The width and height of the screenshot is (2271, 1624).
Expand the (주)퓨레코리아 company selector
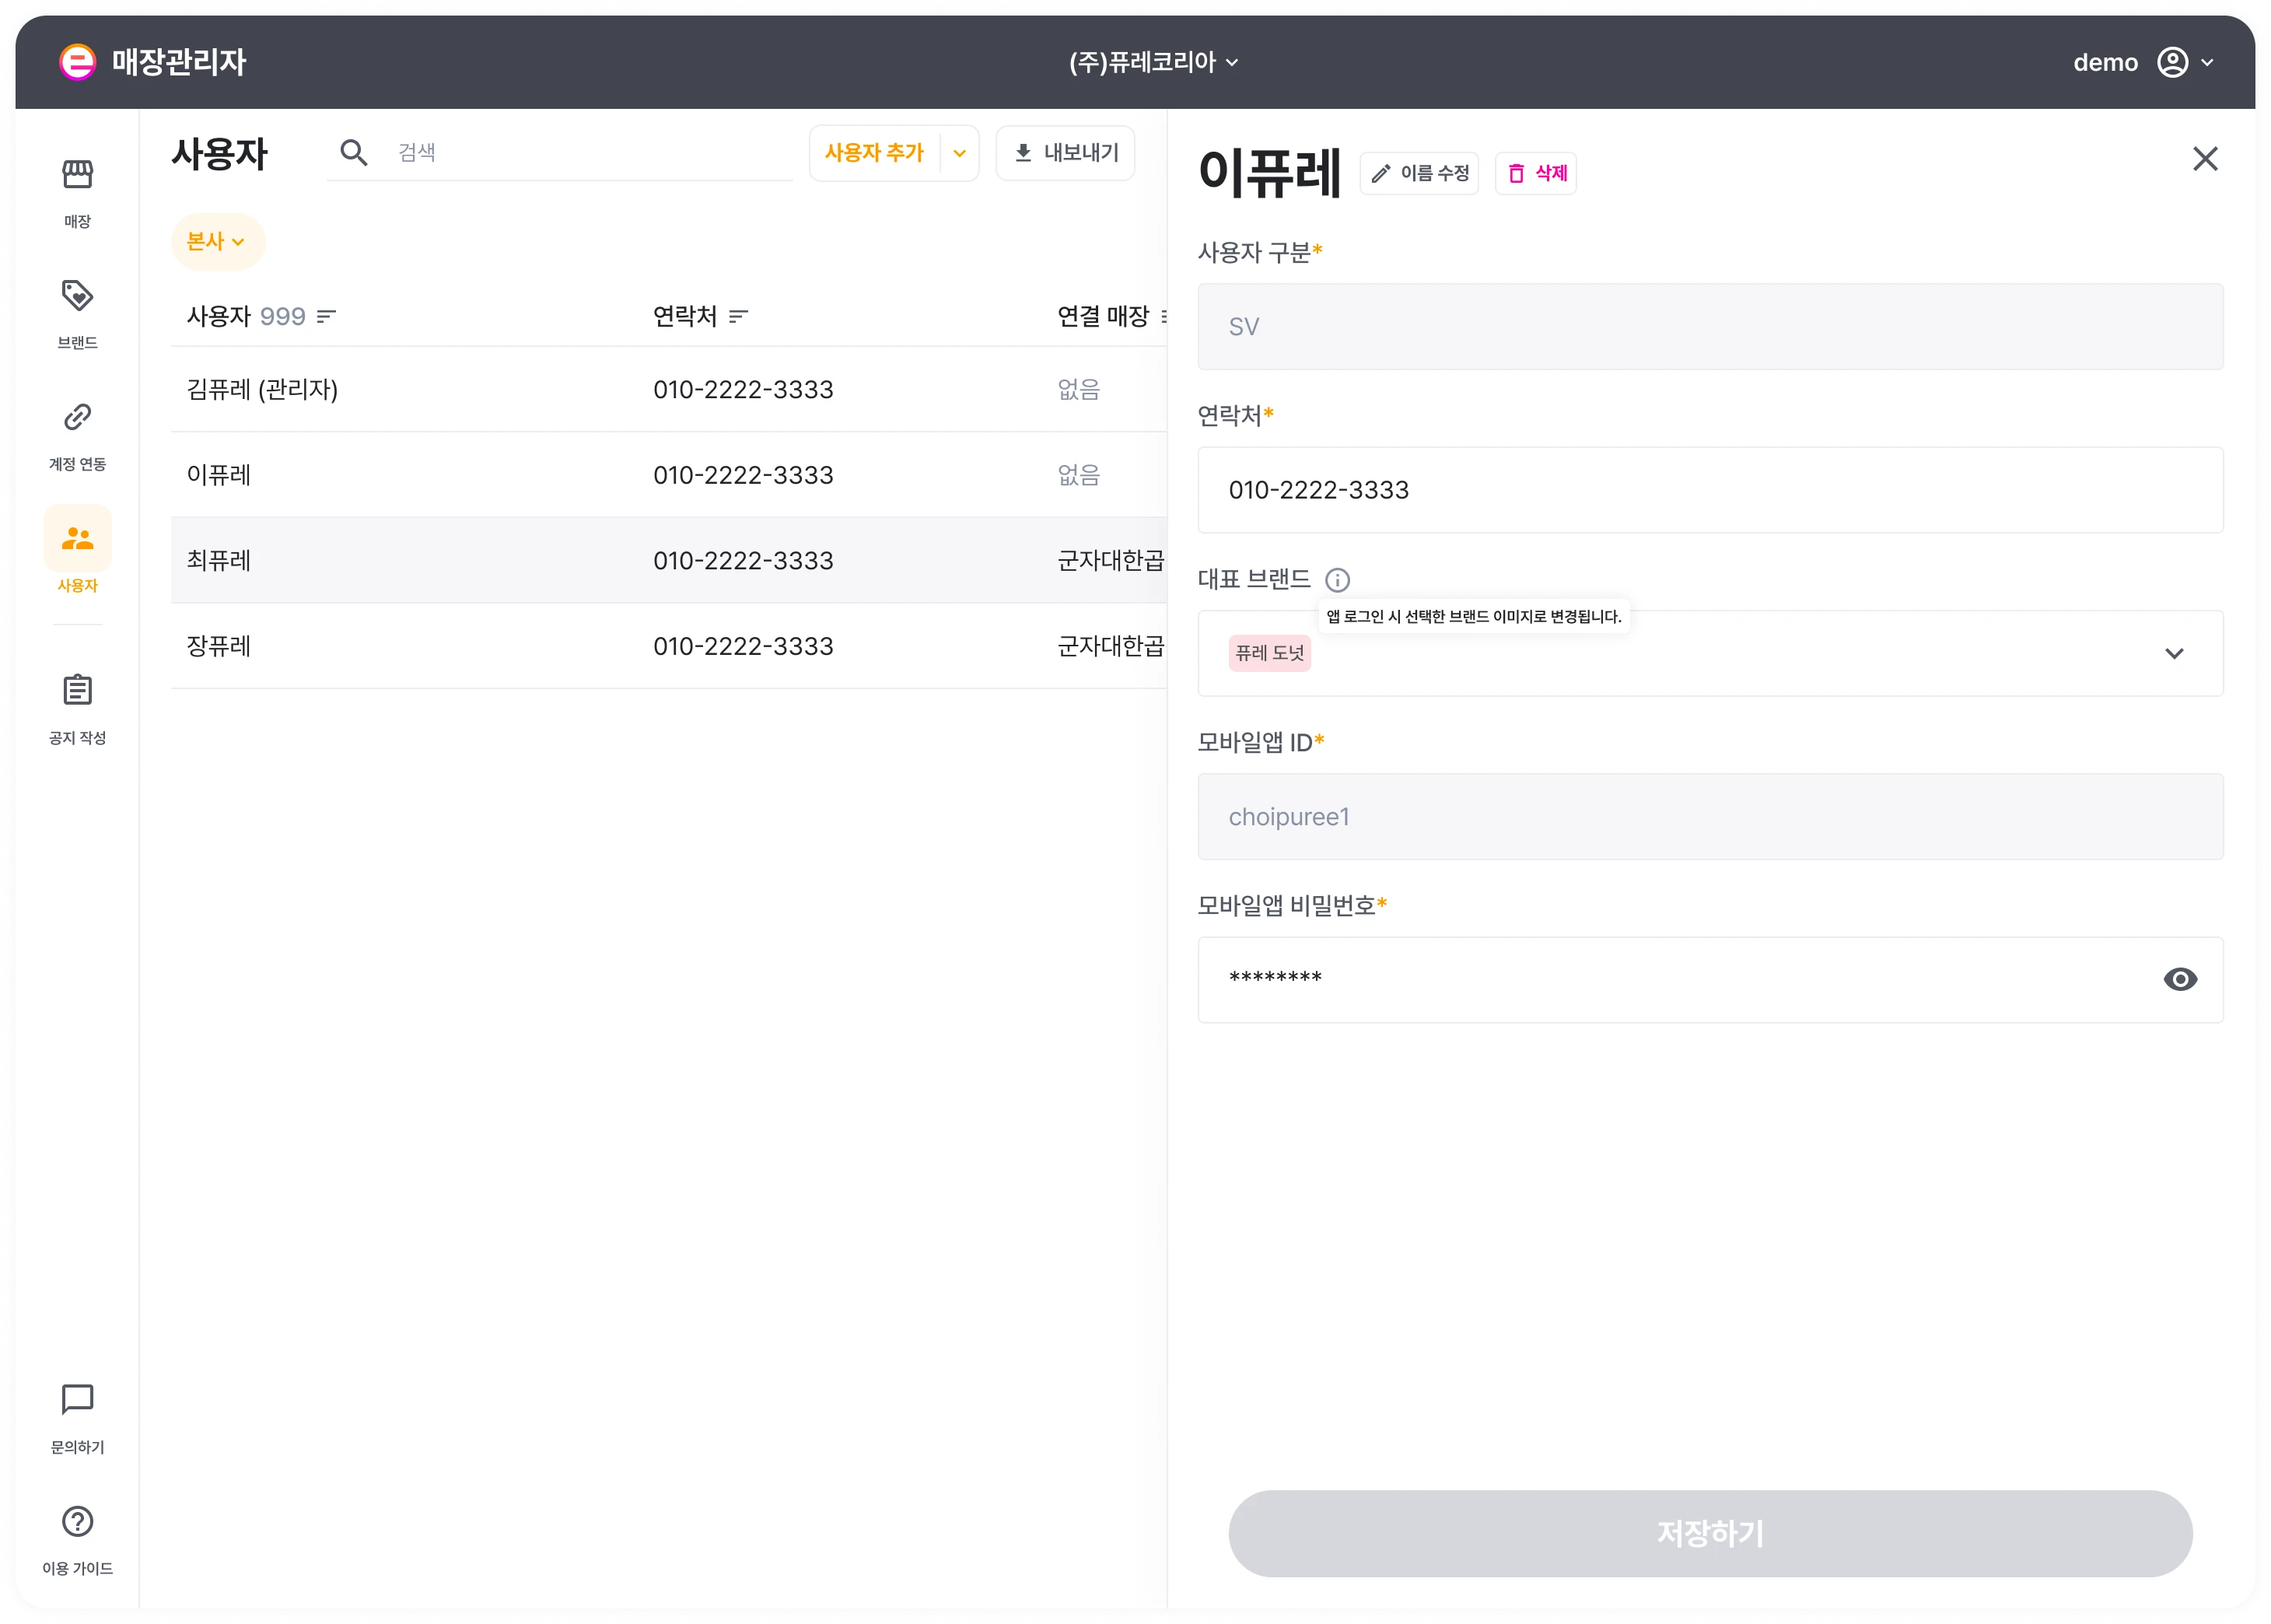[x=1153, y=62]
